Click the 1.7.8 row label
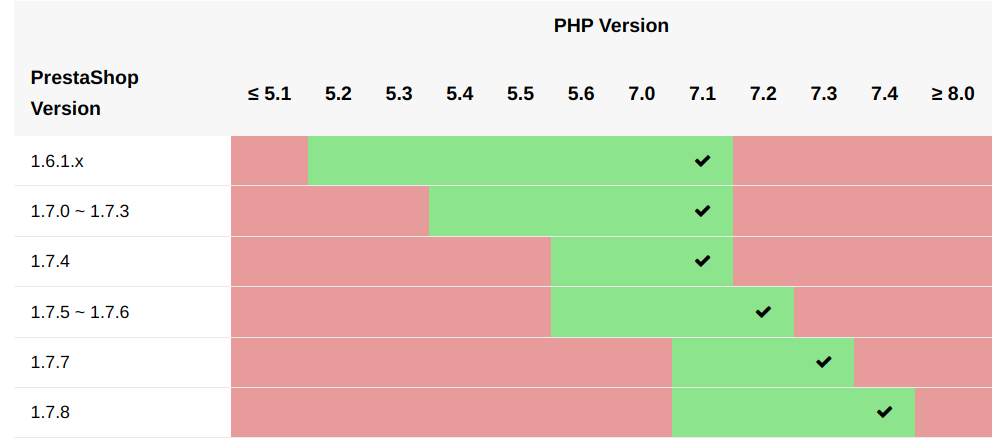Viewport: 1001px width, 443px height. tap(50, 412)
